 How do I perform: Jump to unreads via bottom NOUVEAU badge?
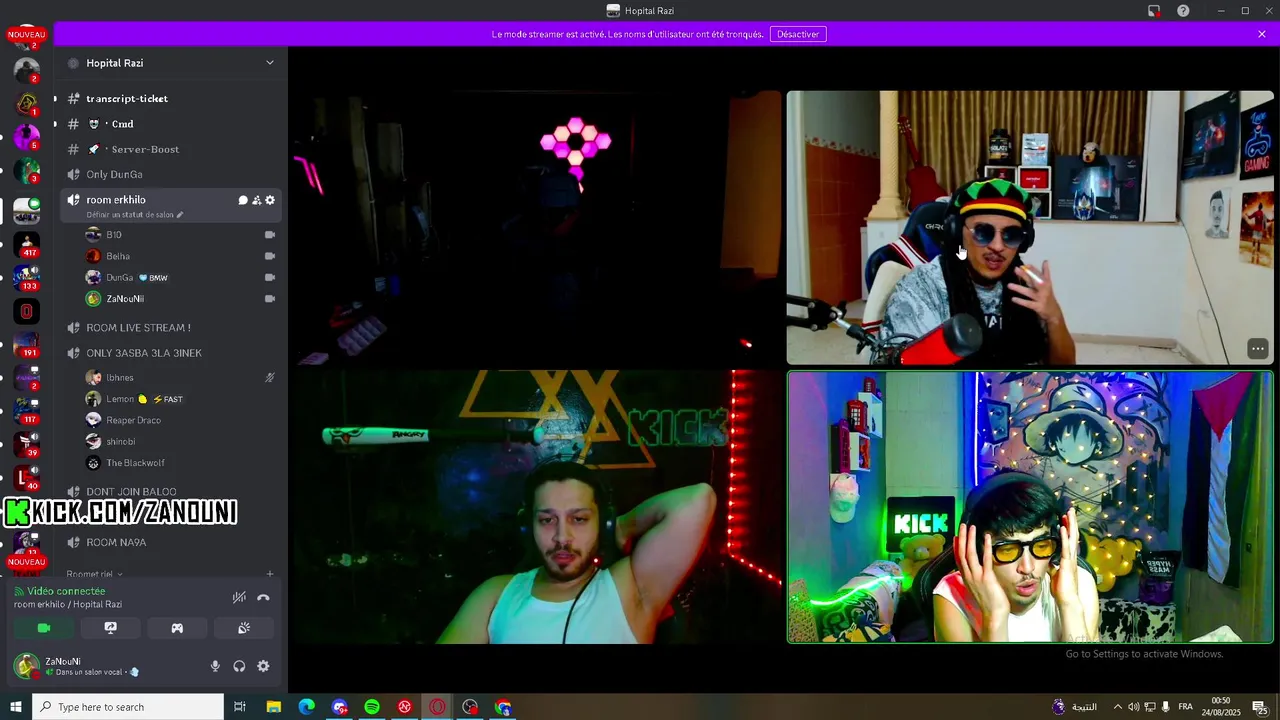click(27, 562)
